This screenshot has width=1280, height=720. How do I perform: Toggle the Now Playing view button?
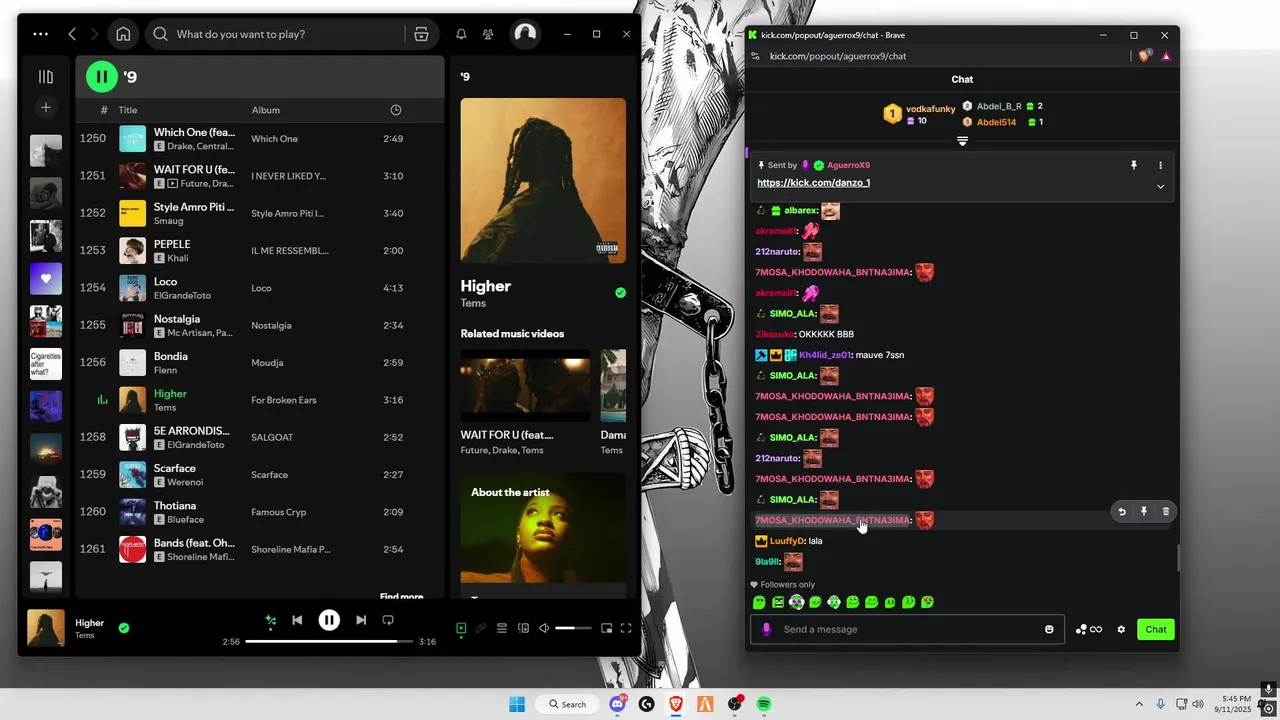point(461,628)
